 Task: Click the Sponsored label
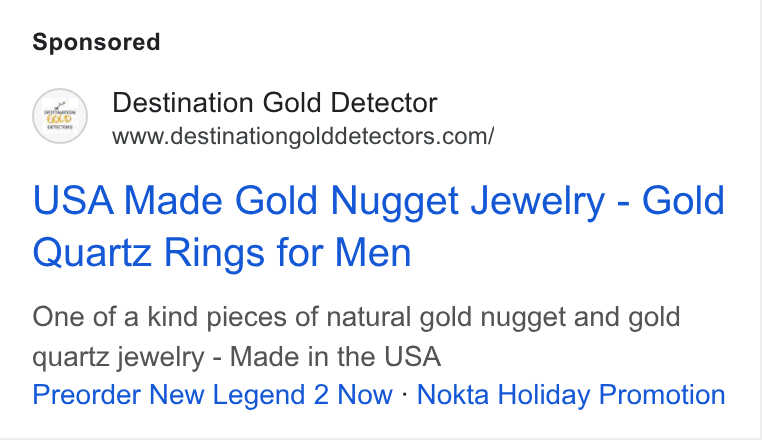tap(96, 42)
